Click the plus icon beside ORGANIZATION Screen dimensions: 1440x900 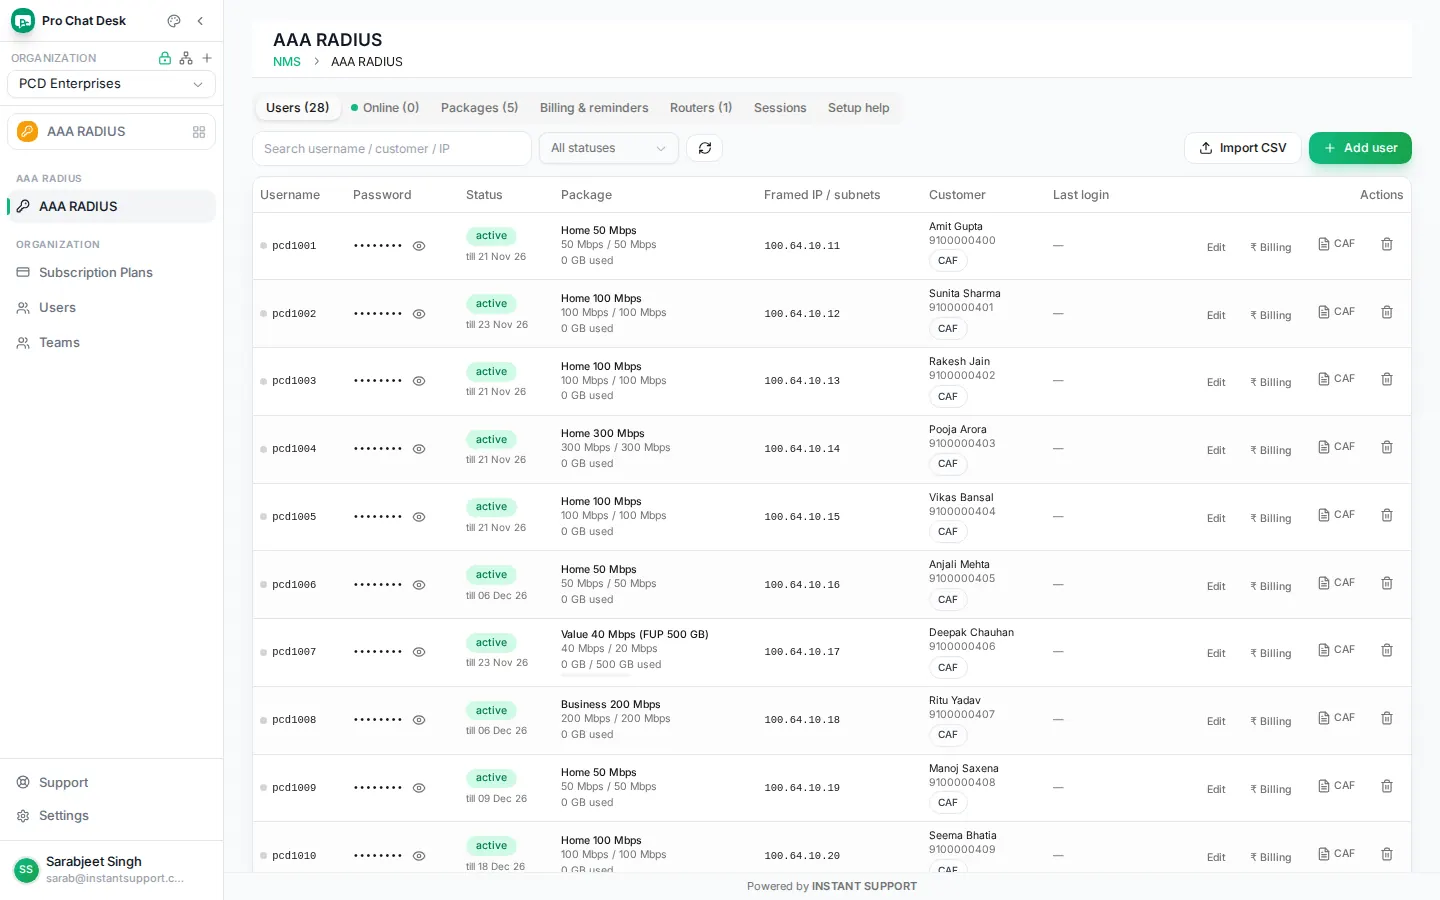coord(207,58)
